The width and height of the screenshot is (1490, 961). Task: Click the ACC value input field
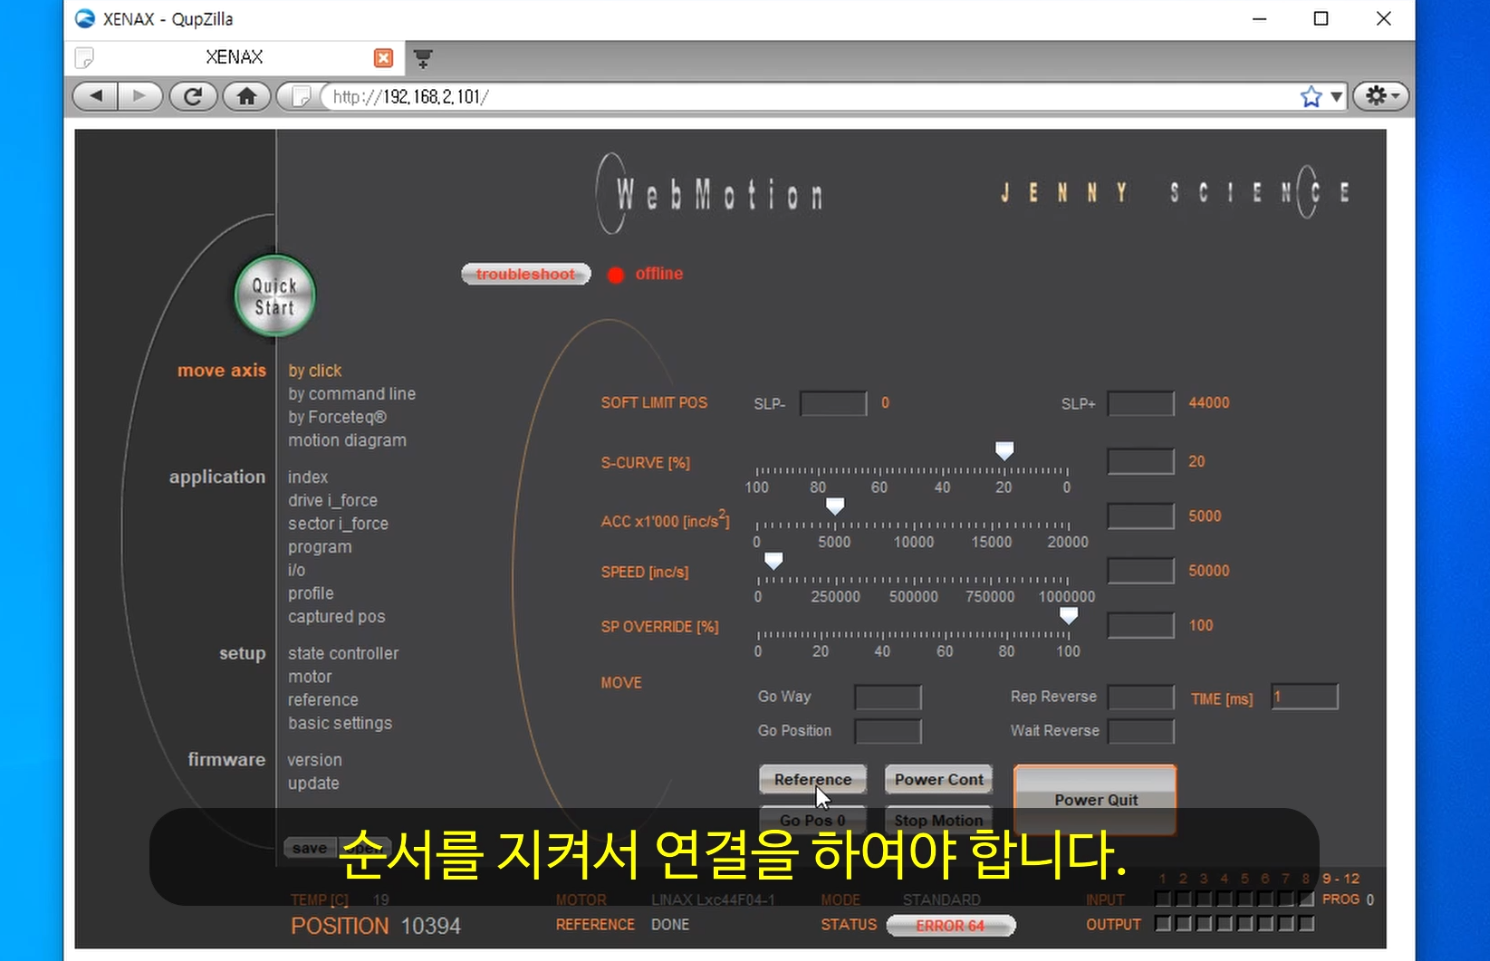1141,516
